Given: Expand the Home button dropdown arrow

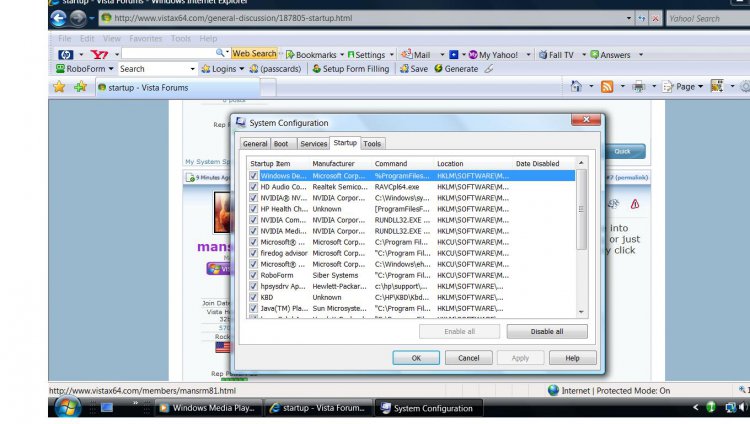Looking at the screenshot, I should (x=591, y=86).
